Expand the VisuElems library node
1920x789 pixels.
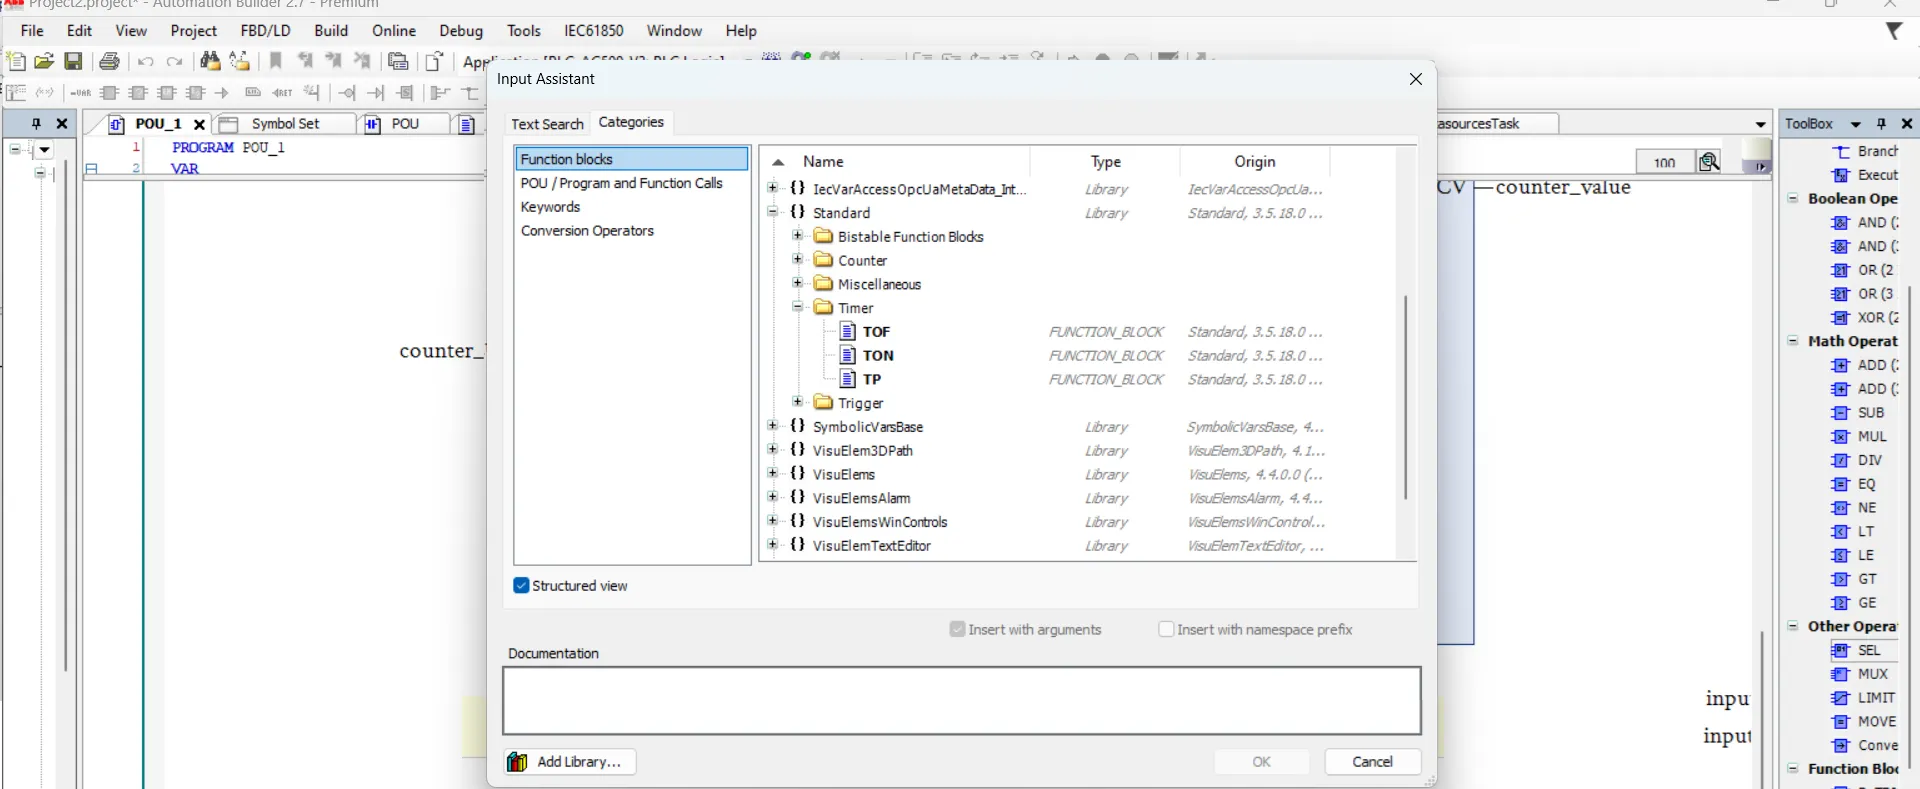coord(773,474)
